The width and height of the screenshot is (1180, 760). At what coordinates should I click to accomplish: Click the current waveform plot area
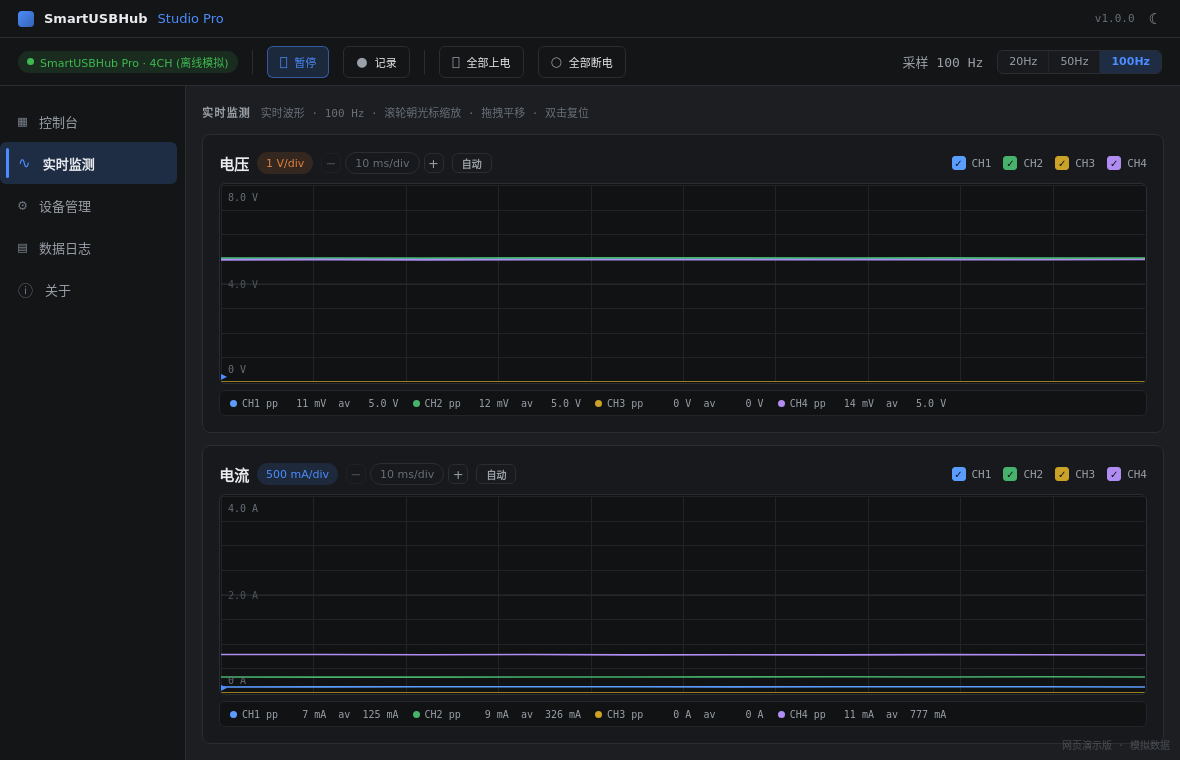683,594
